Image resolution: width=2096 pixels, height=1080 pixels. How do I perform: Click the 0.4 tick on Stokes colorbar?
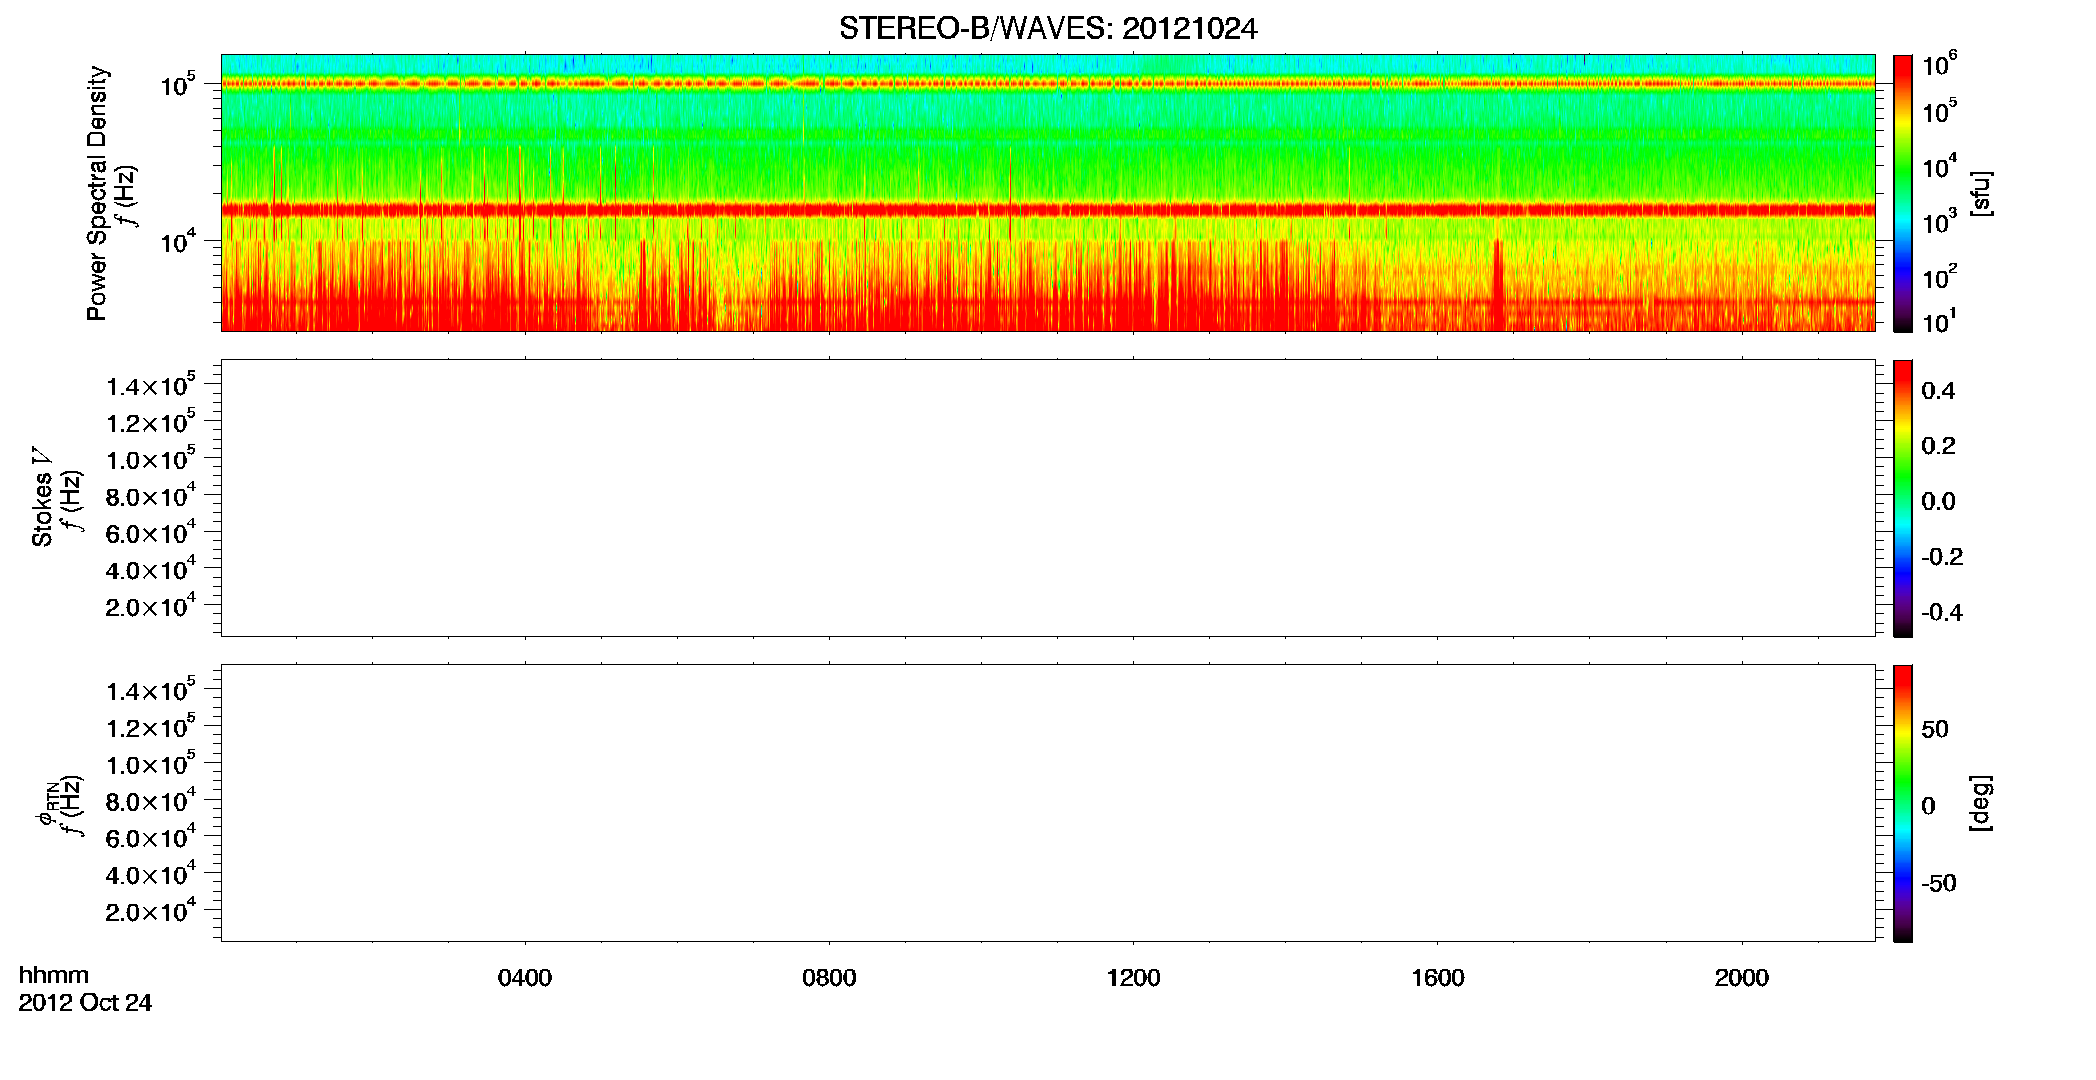(x=1938, y=391)
